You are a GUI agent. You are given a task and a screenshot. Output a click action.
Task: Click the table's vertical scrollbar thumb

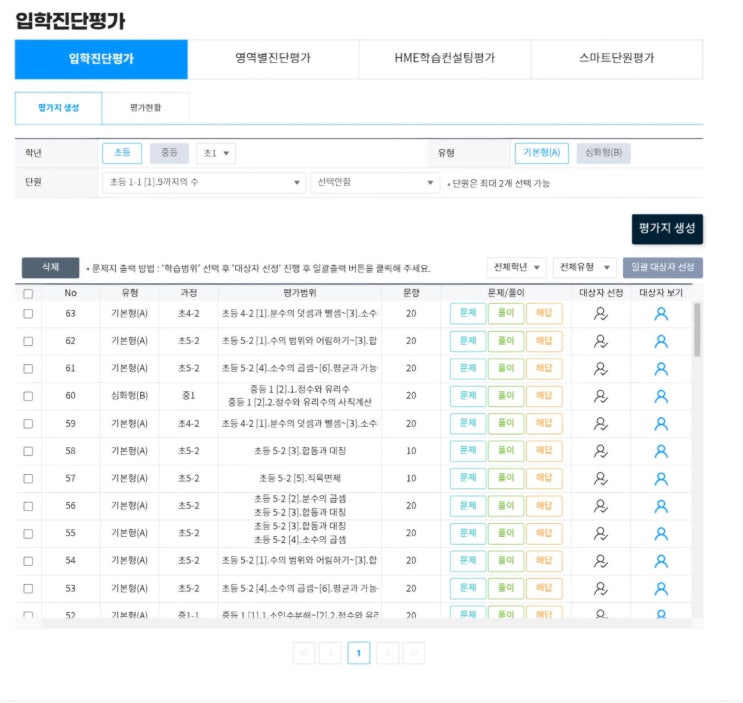(696, 330)
